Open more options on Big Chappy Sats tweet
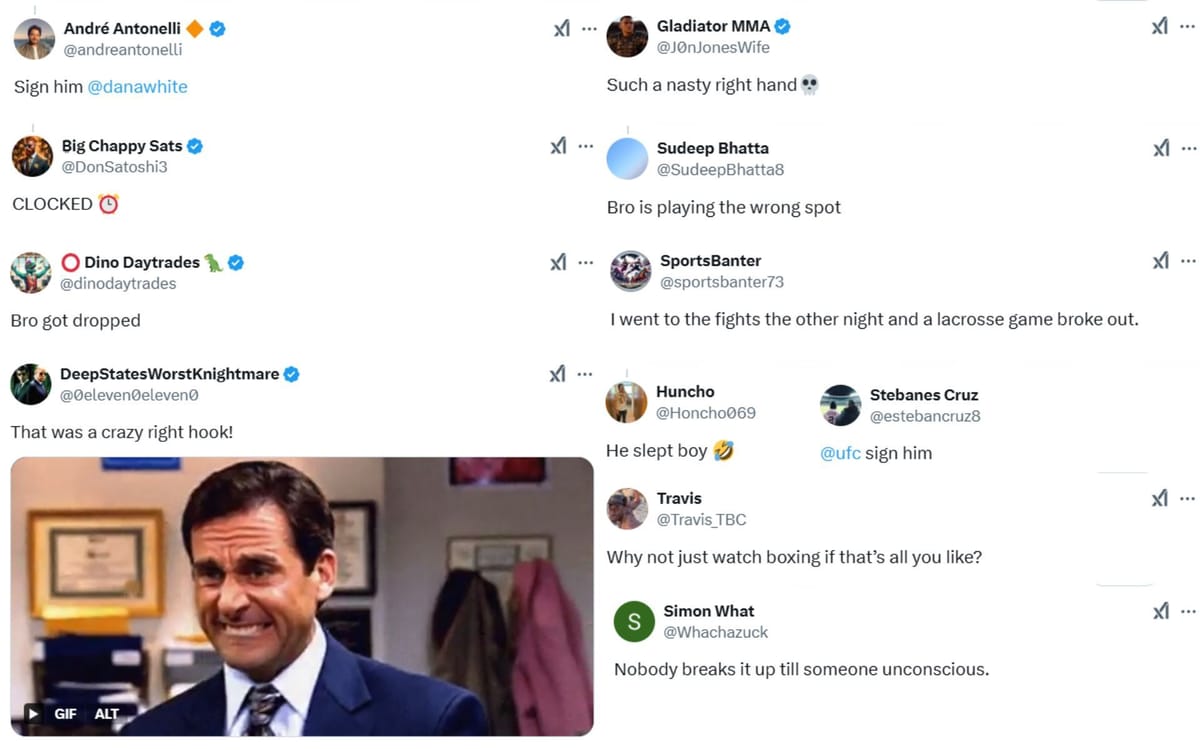1200x750 pixels. coord(586,146)
